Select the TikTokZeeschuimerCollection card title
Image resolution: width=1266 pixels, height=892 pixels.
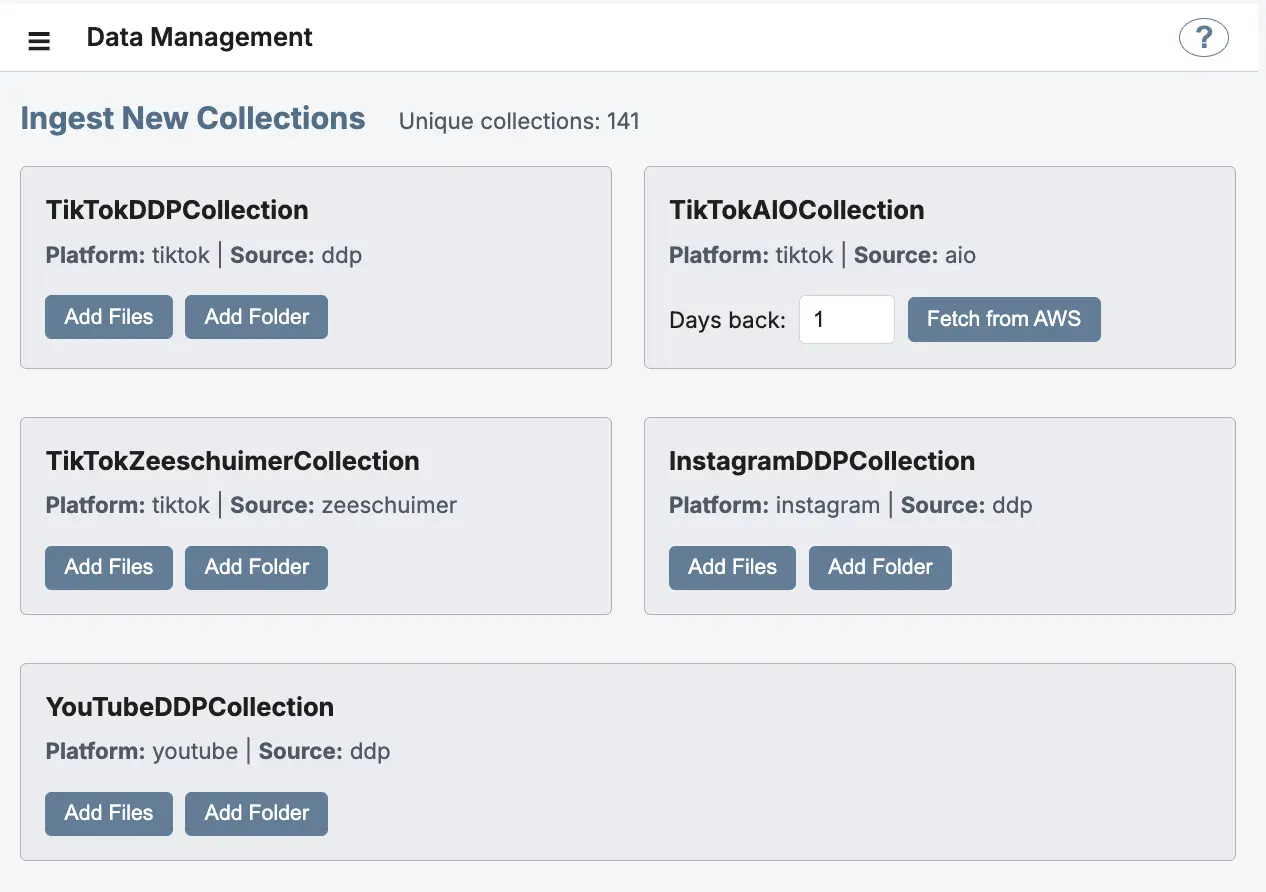click(x=233, y=461)
